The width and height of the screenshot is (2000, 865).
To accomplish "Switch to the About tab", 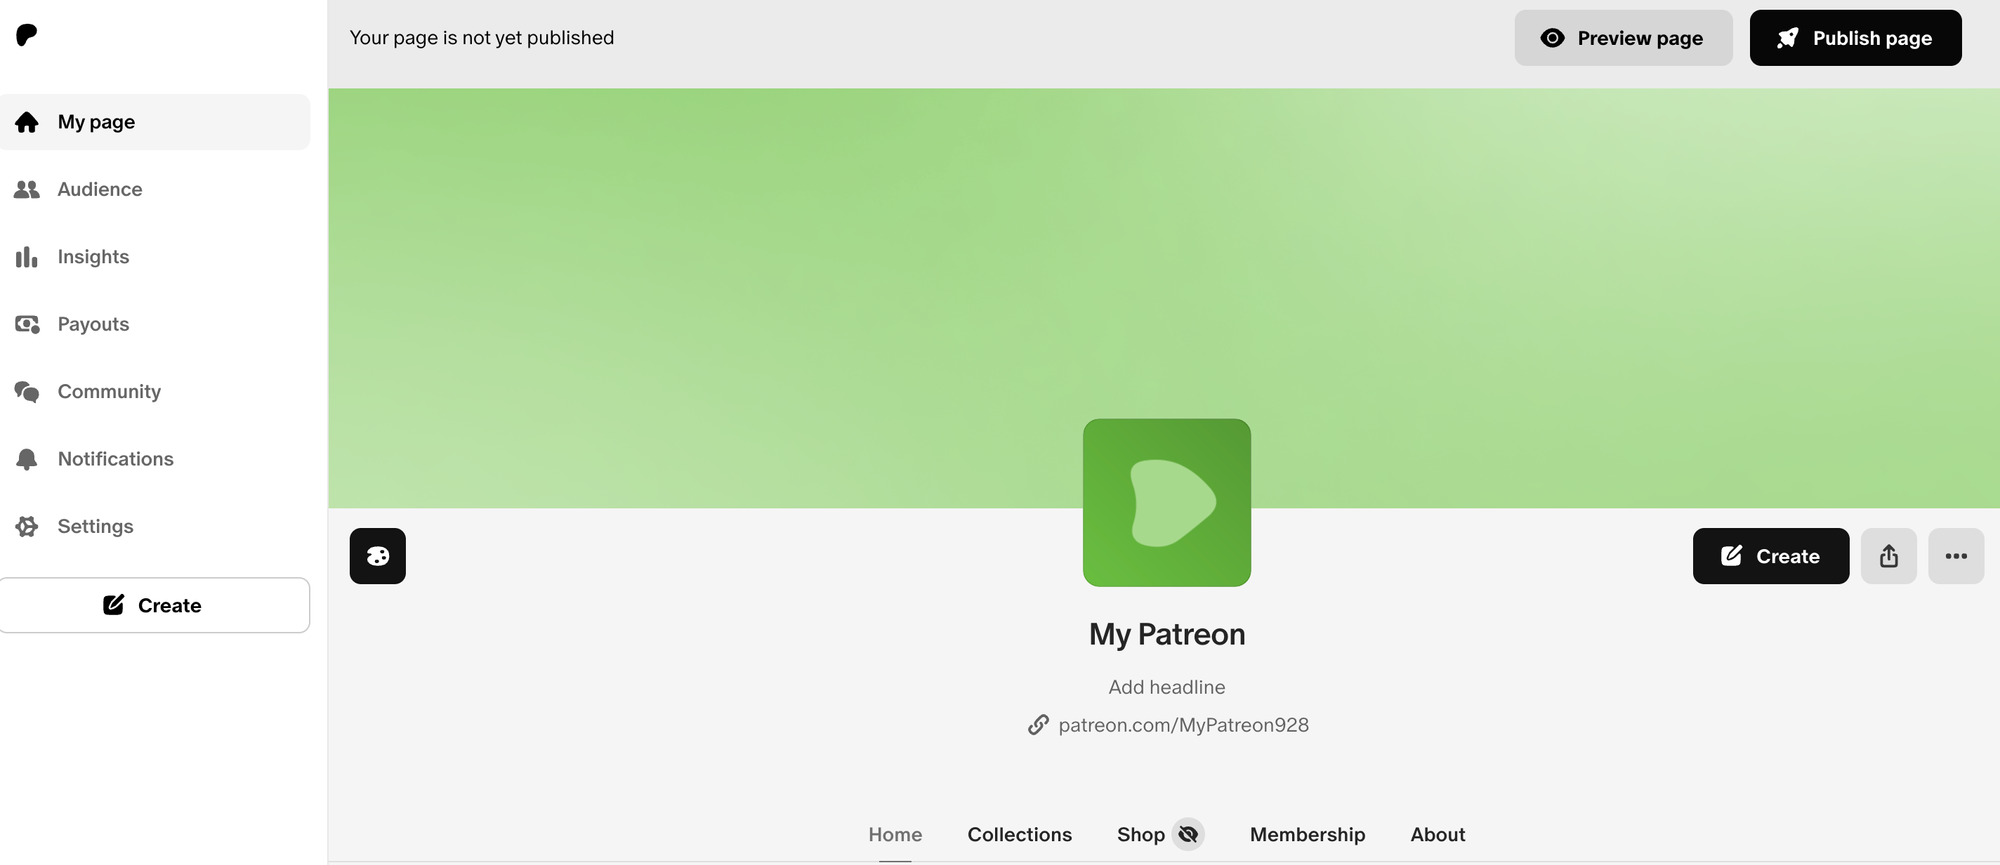I will point(1438,835).
